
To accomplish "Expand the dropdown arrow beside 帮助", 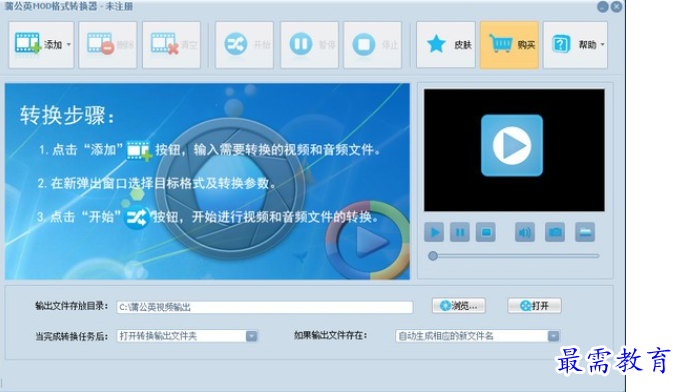I will click(x=602, y=45).
